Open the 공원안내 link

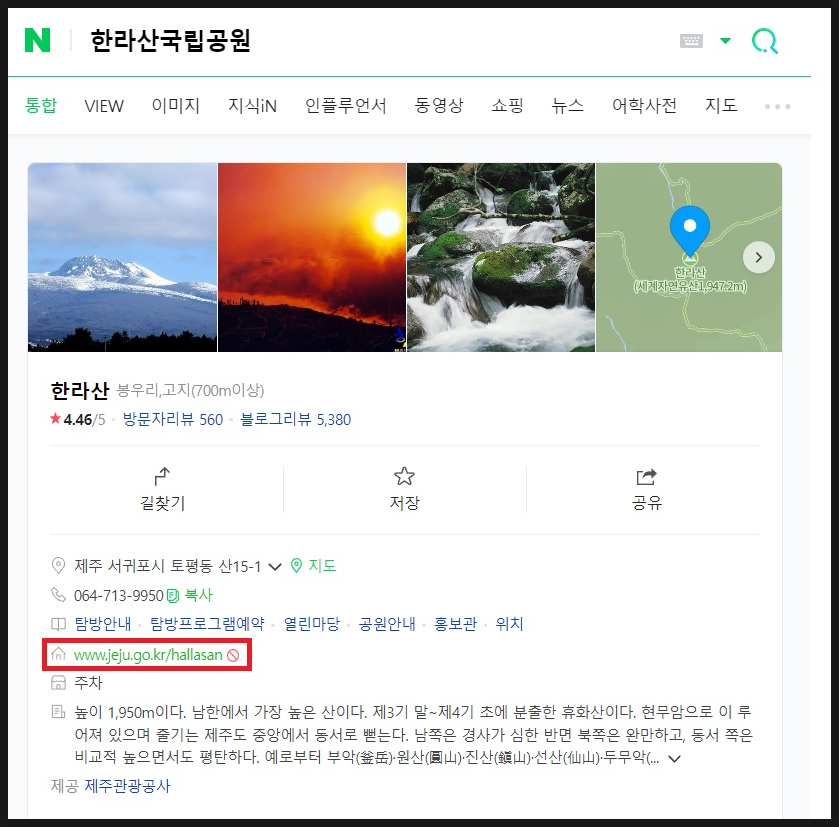(x=387, y=624)
